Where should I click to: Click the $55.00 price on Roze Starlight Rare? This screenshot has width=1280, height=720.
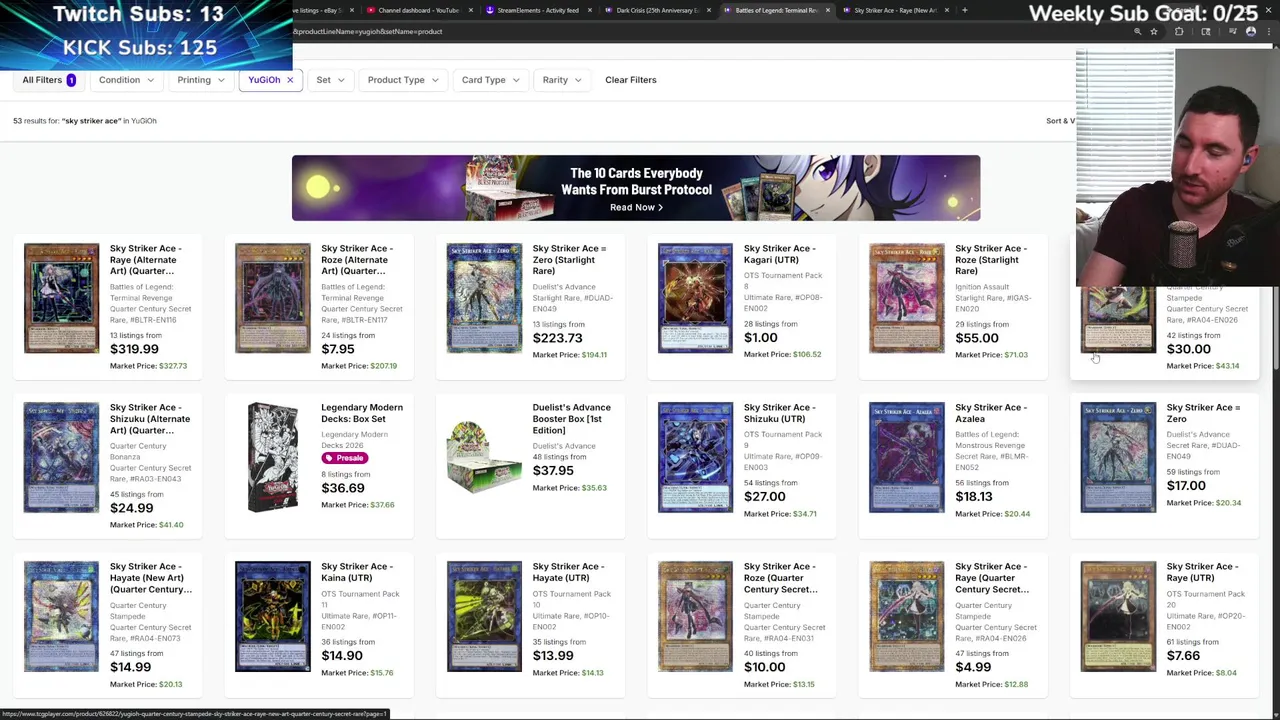pos(976,338)
